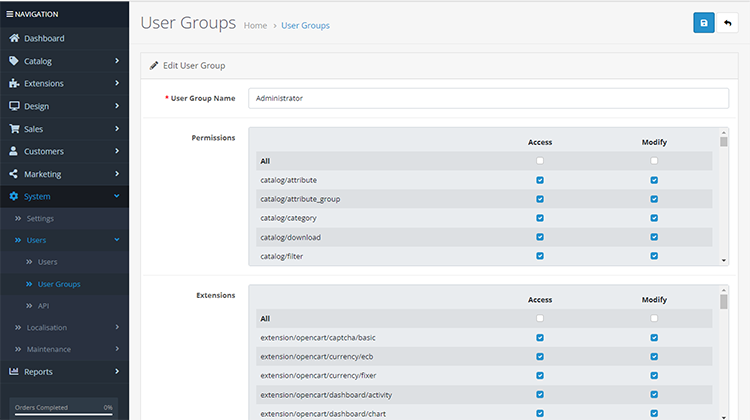Click the Home breadcrumb link

click(x=255, y=25)
